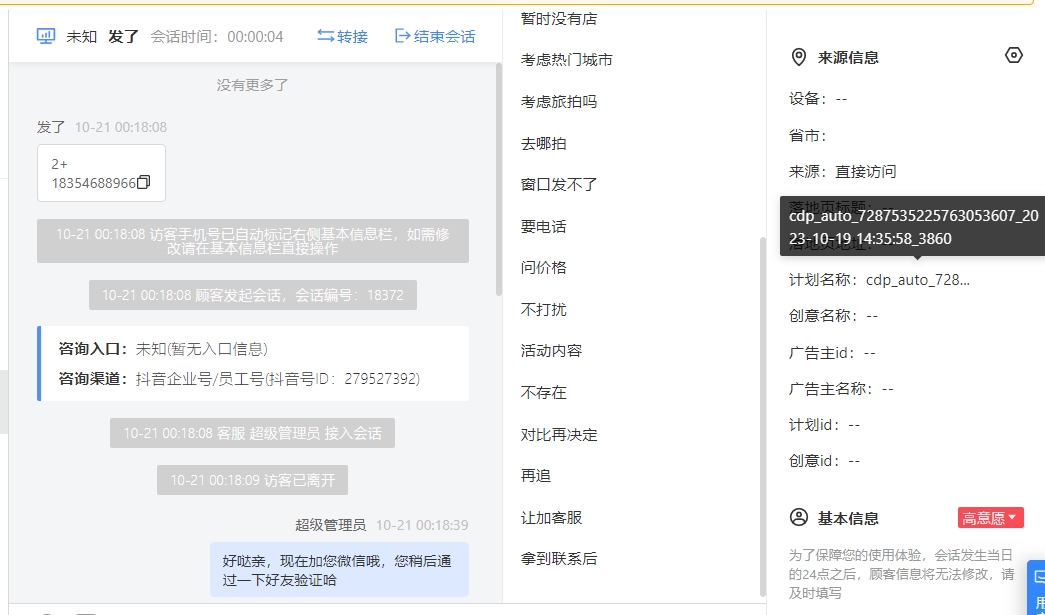Click the truncated 计划名称 value cdp_auto_728...
Image resolution: width=1045 pixels, height=615 pixels.
(x=918, y=280)
